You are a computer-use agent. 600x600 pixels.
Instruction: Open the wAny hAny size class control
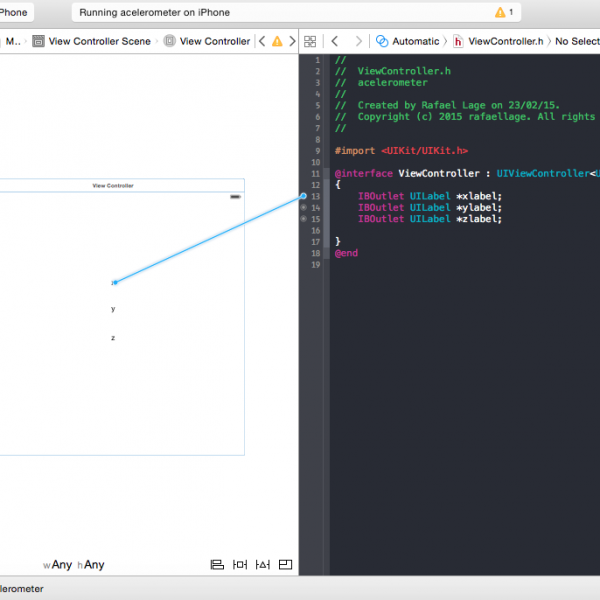73,565
